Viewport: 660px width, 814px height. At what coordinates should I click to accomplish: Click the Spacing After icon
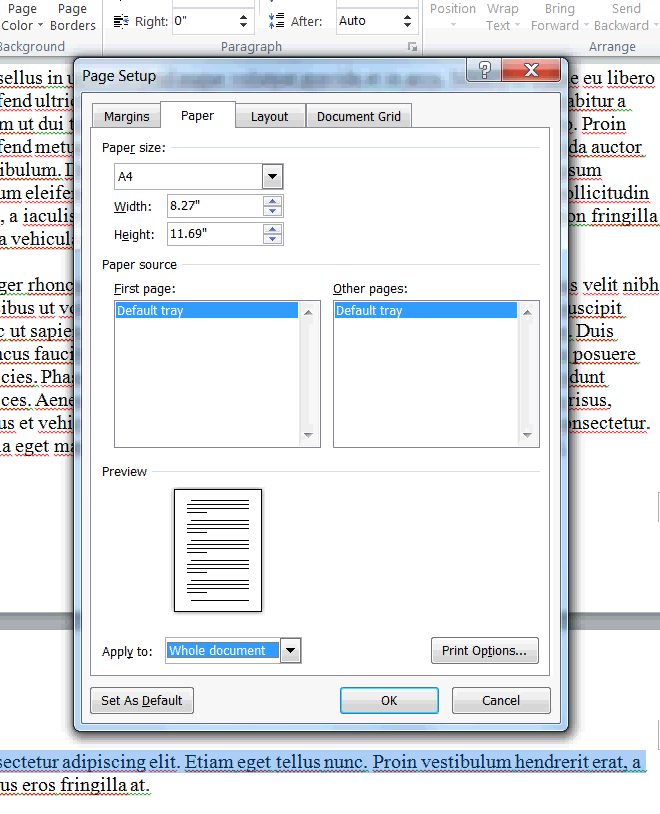(276, 21)
